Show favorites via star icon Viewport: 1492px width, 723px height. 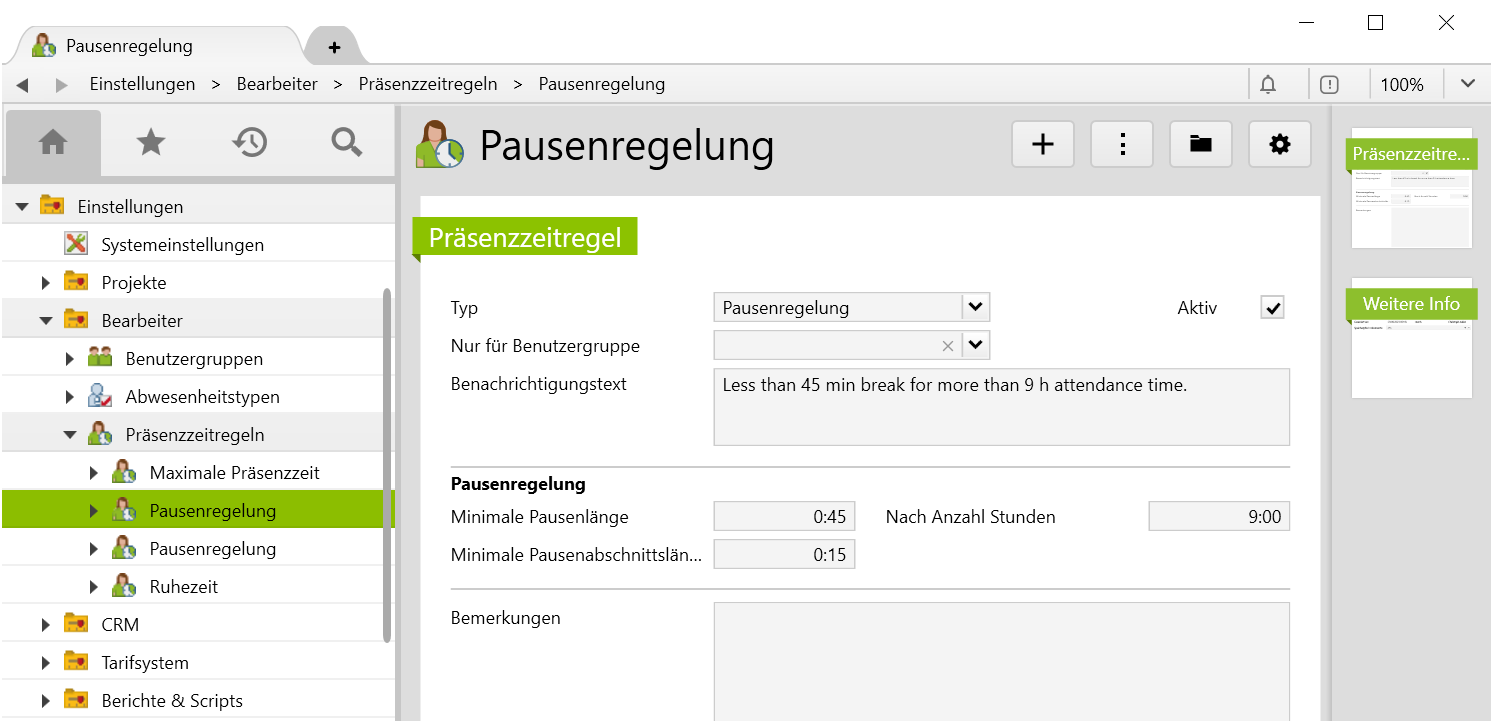coord(150,143)
